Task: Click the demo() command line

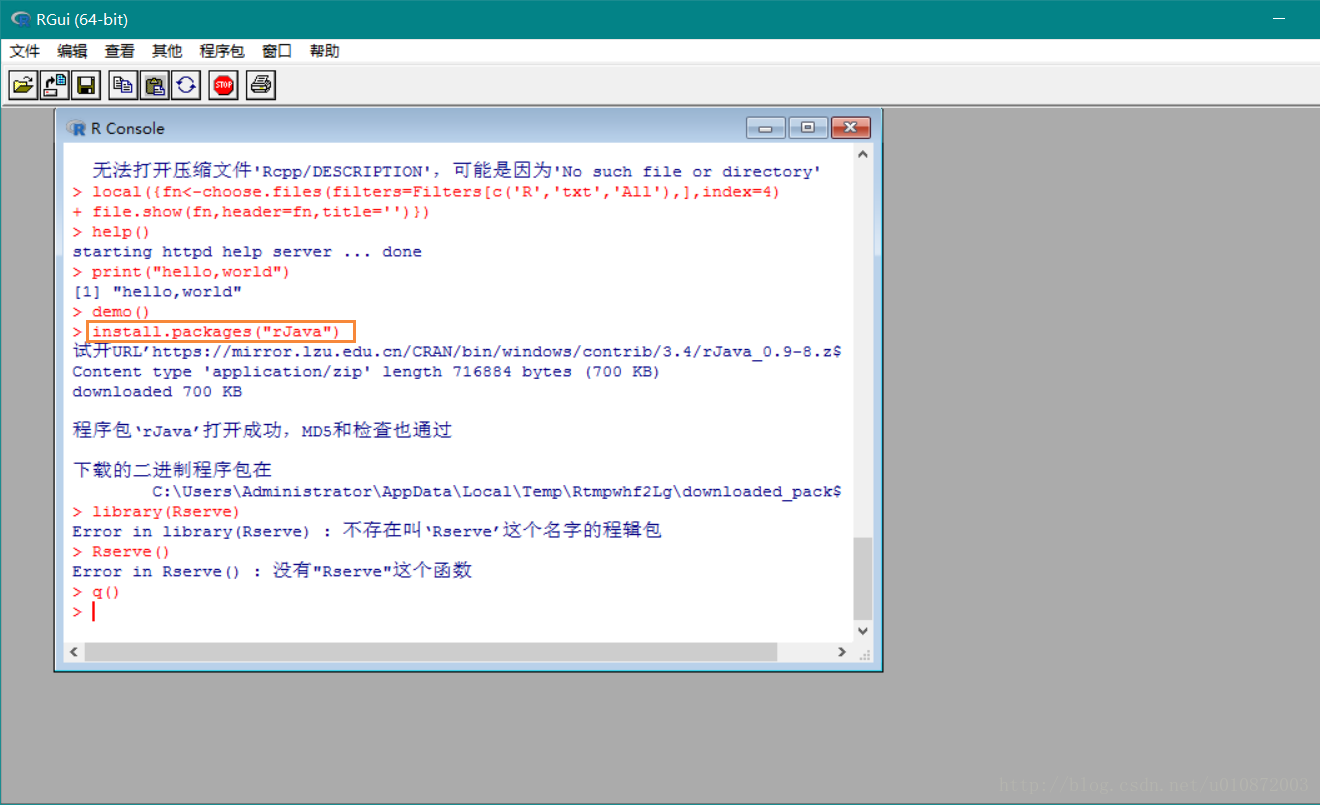Action: pos(111,311)
